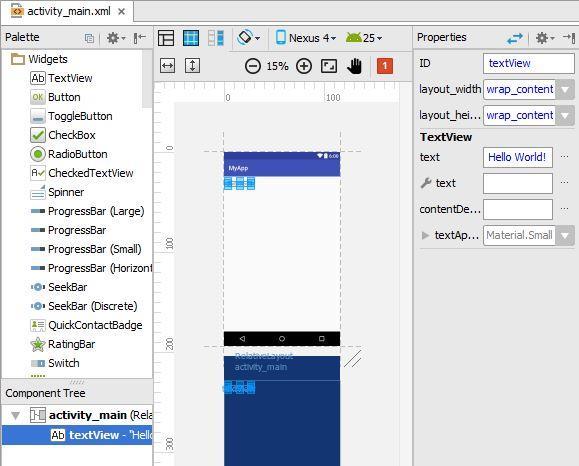Open the red warnings badge
This screenshot has width=579, height=466.
(385, 66)
